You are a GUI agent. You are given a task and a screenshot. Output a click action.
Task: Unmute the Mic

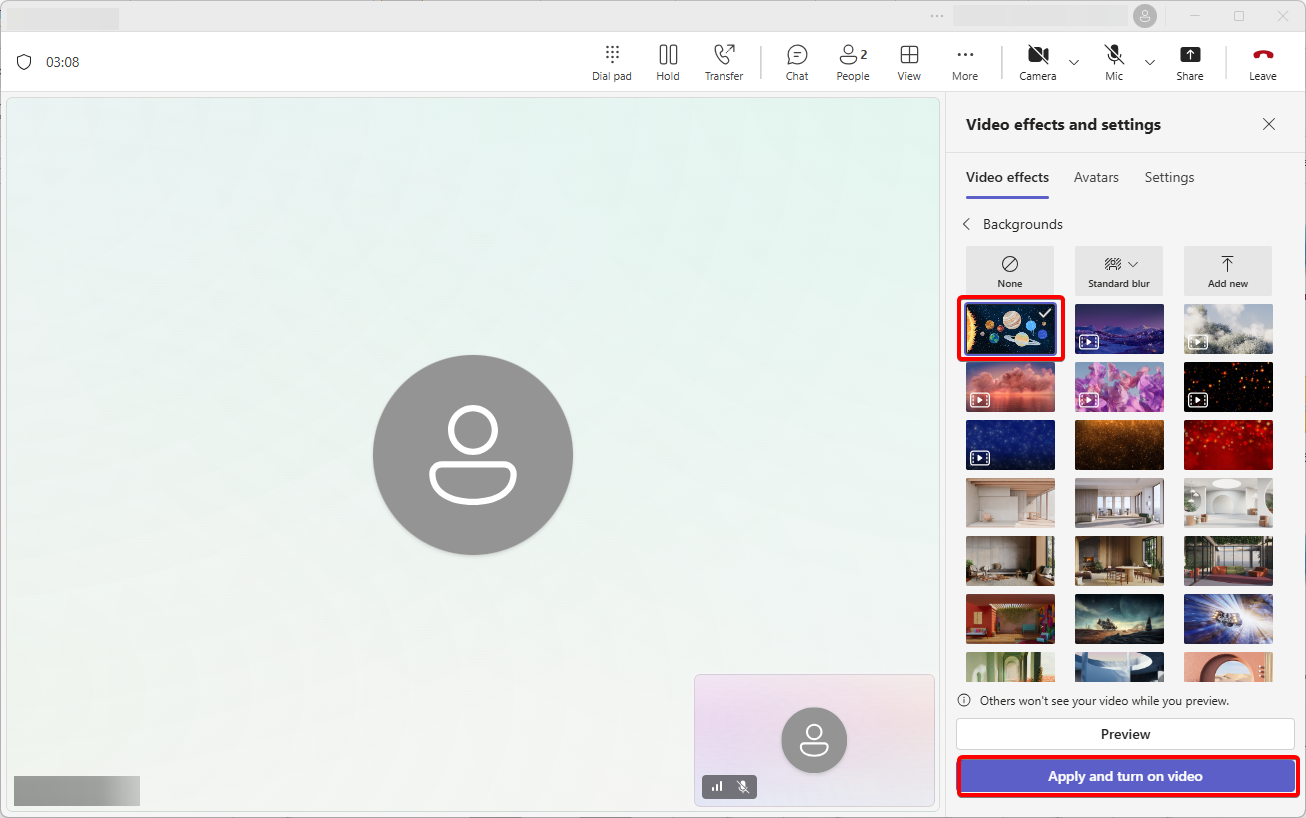click(1114, 62)
